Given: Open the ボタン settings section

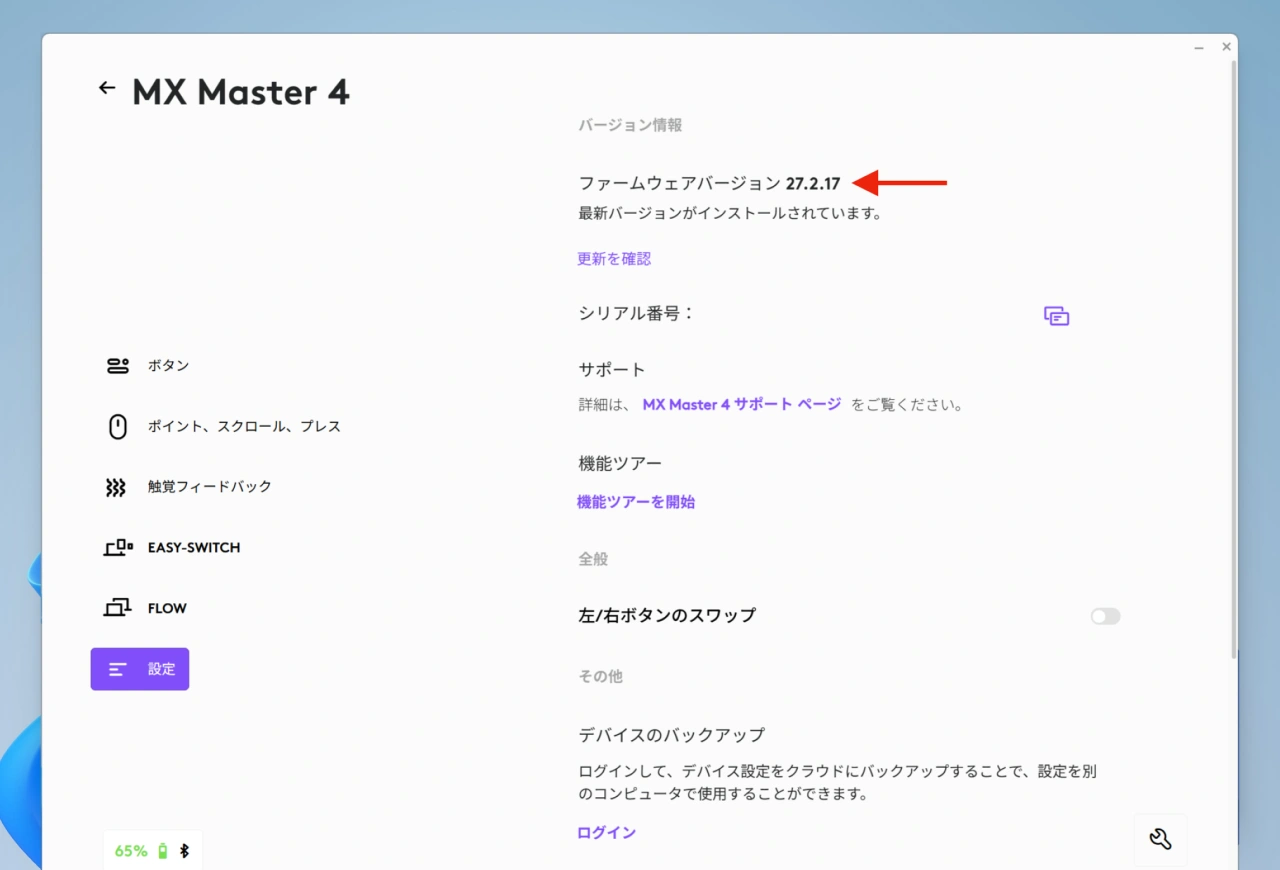Looking at the screenshot, I should (148, 366).
